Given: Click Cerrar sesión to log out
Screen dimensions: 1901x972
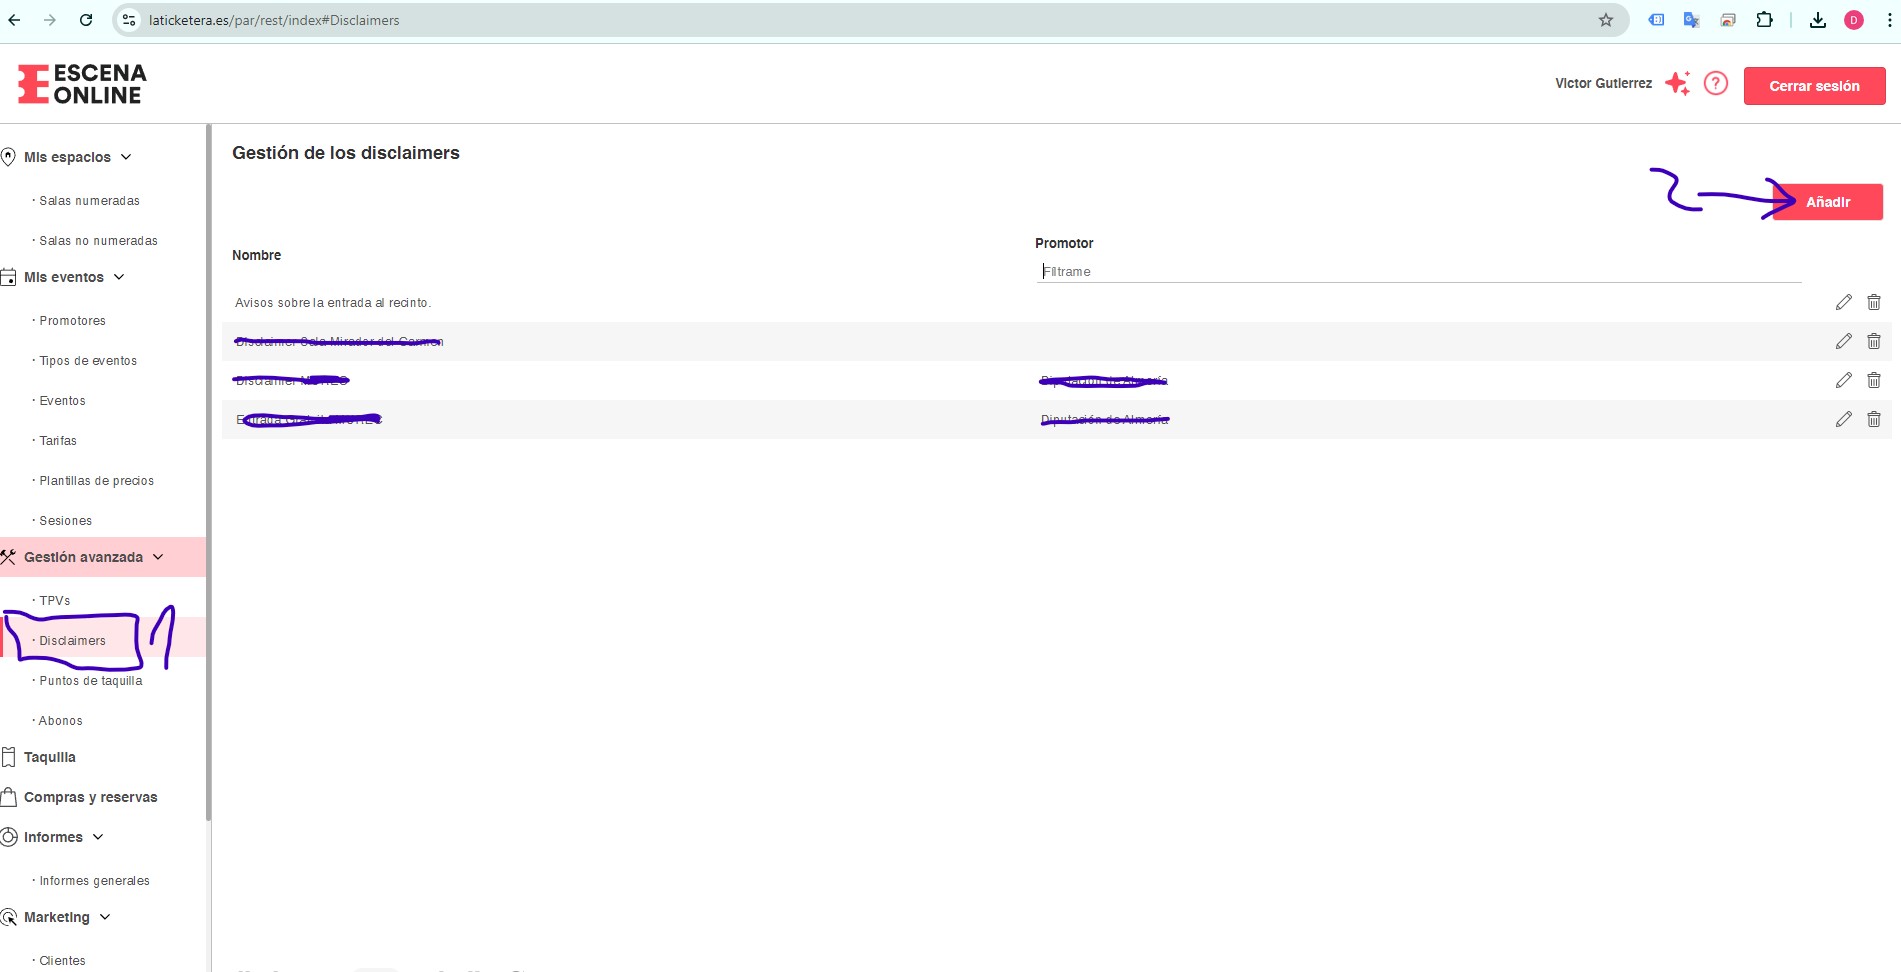Looking at the screenshot, I should click(1814, 86).
